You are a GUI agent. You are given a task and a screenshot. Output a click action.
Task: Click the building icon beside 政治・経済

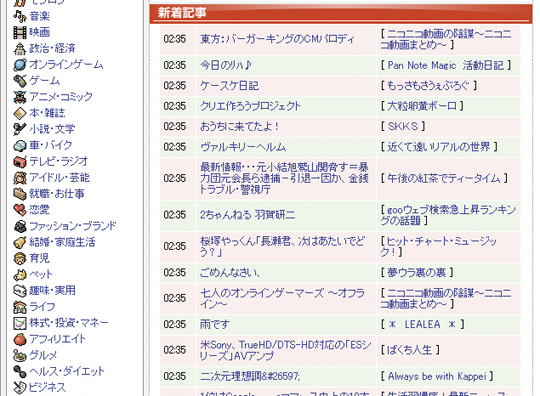[20, 49]
